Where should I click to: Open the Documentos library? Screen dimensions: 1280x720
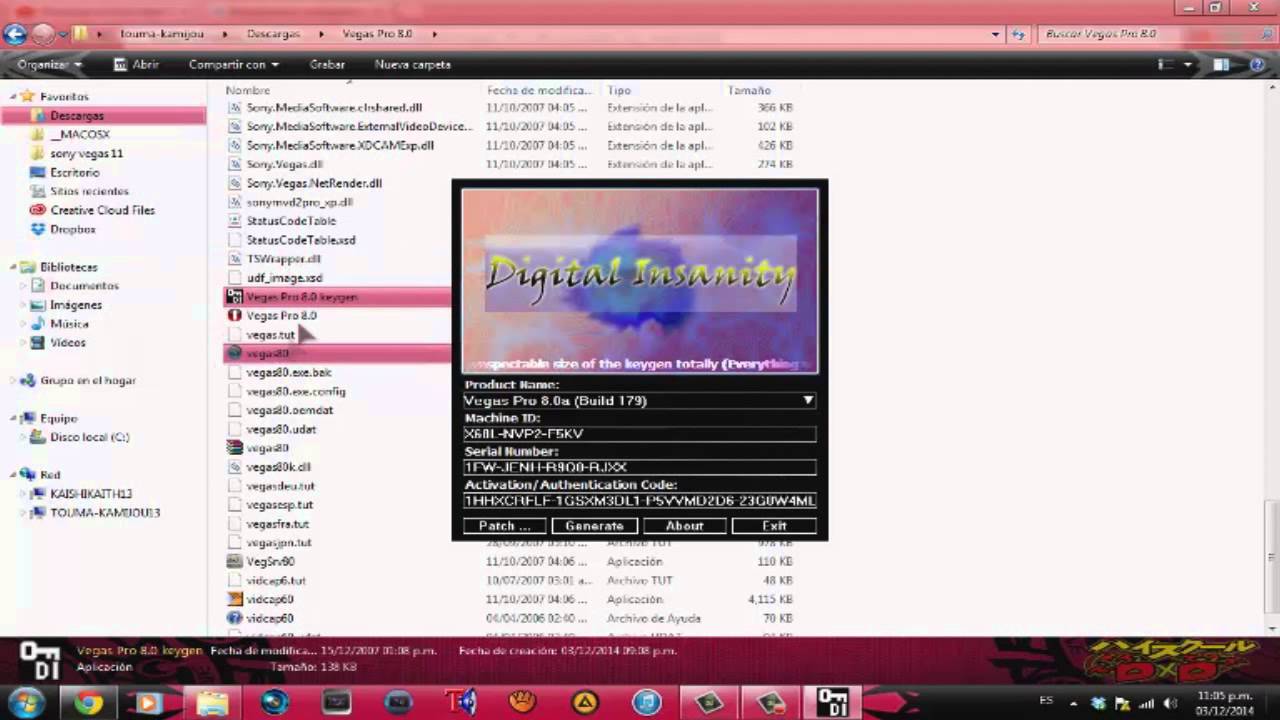tap(84, 286)
